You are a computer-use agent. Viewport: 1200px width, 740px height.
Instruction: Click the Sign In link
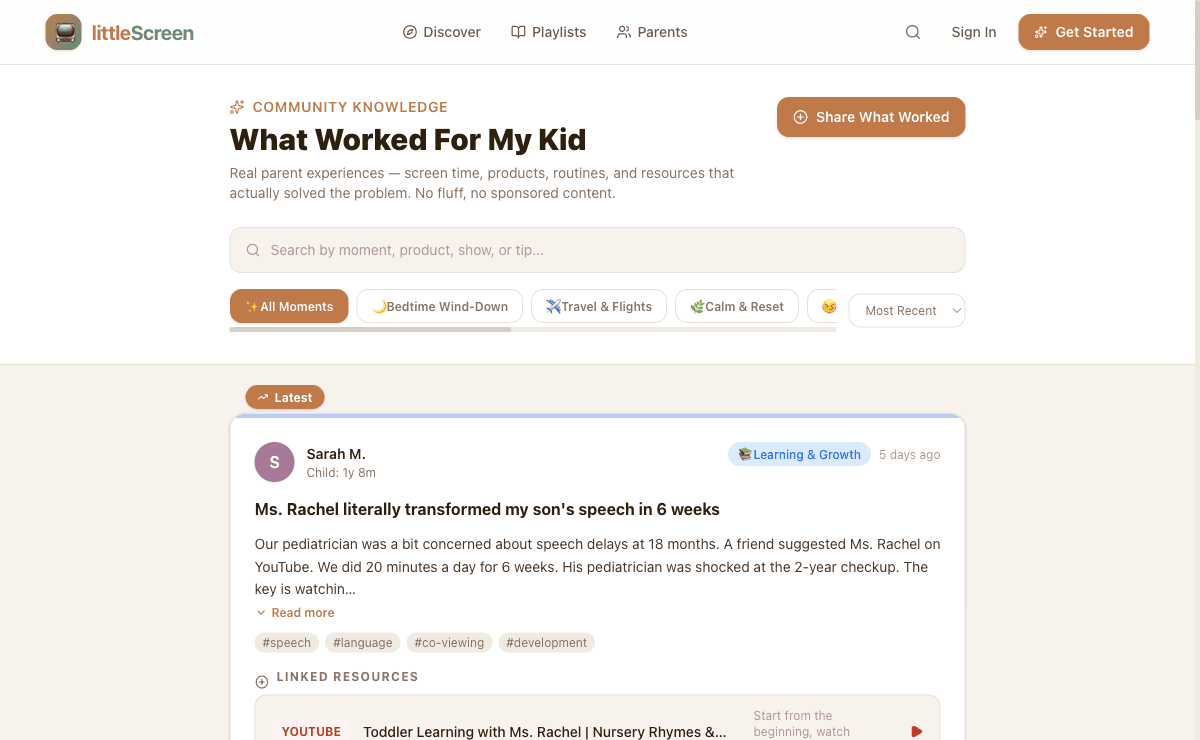pyautogui.click(x=973, y=32)
